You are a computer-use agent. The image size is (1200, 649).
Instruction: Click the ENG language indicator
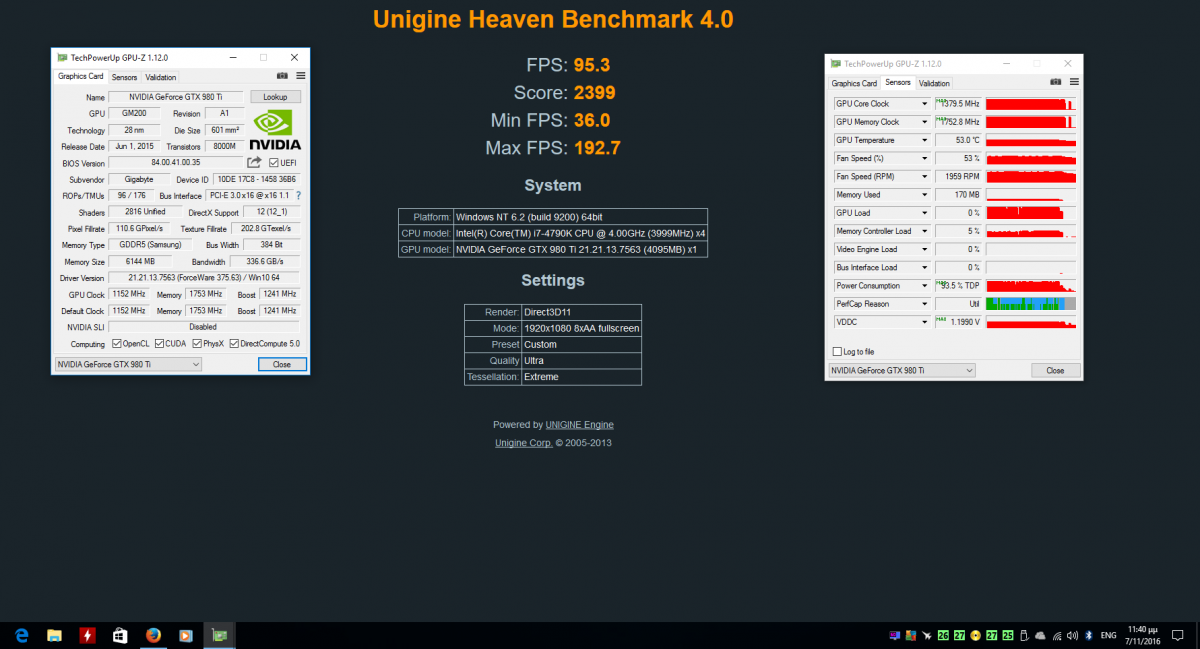point(1108,635)
